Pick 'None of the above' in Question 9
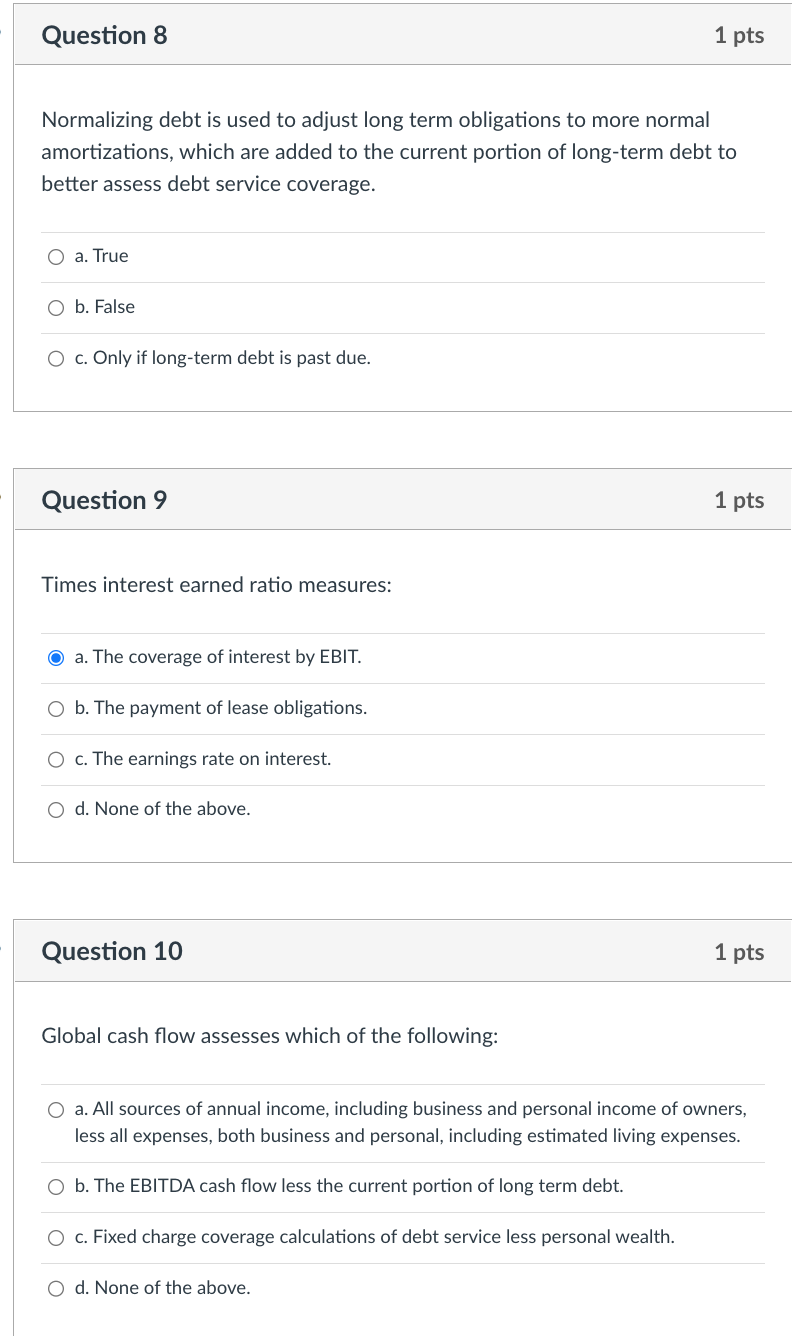This screenshot has width=792, height=1336. pyautogui.click(x=56, y=810)
